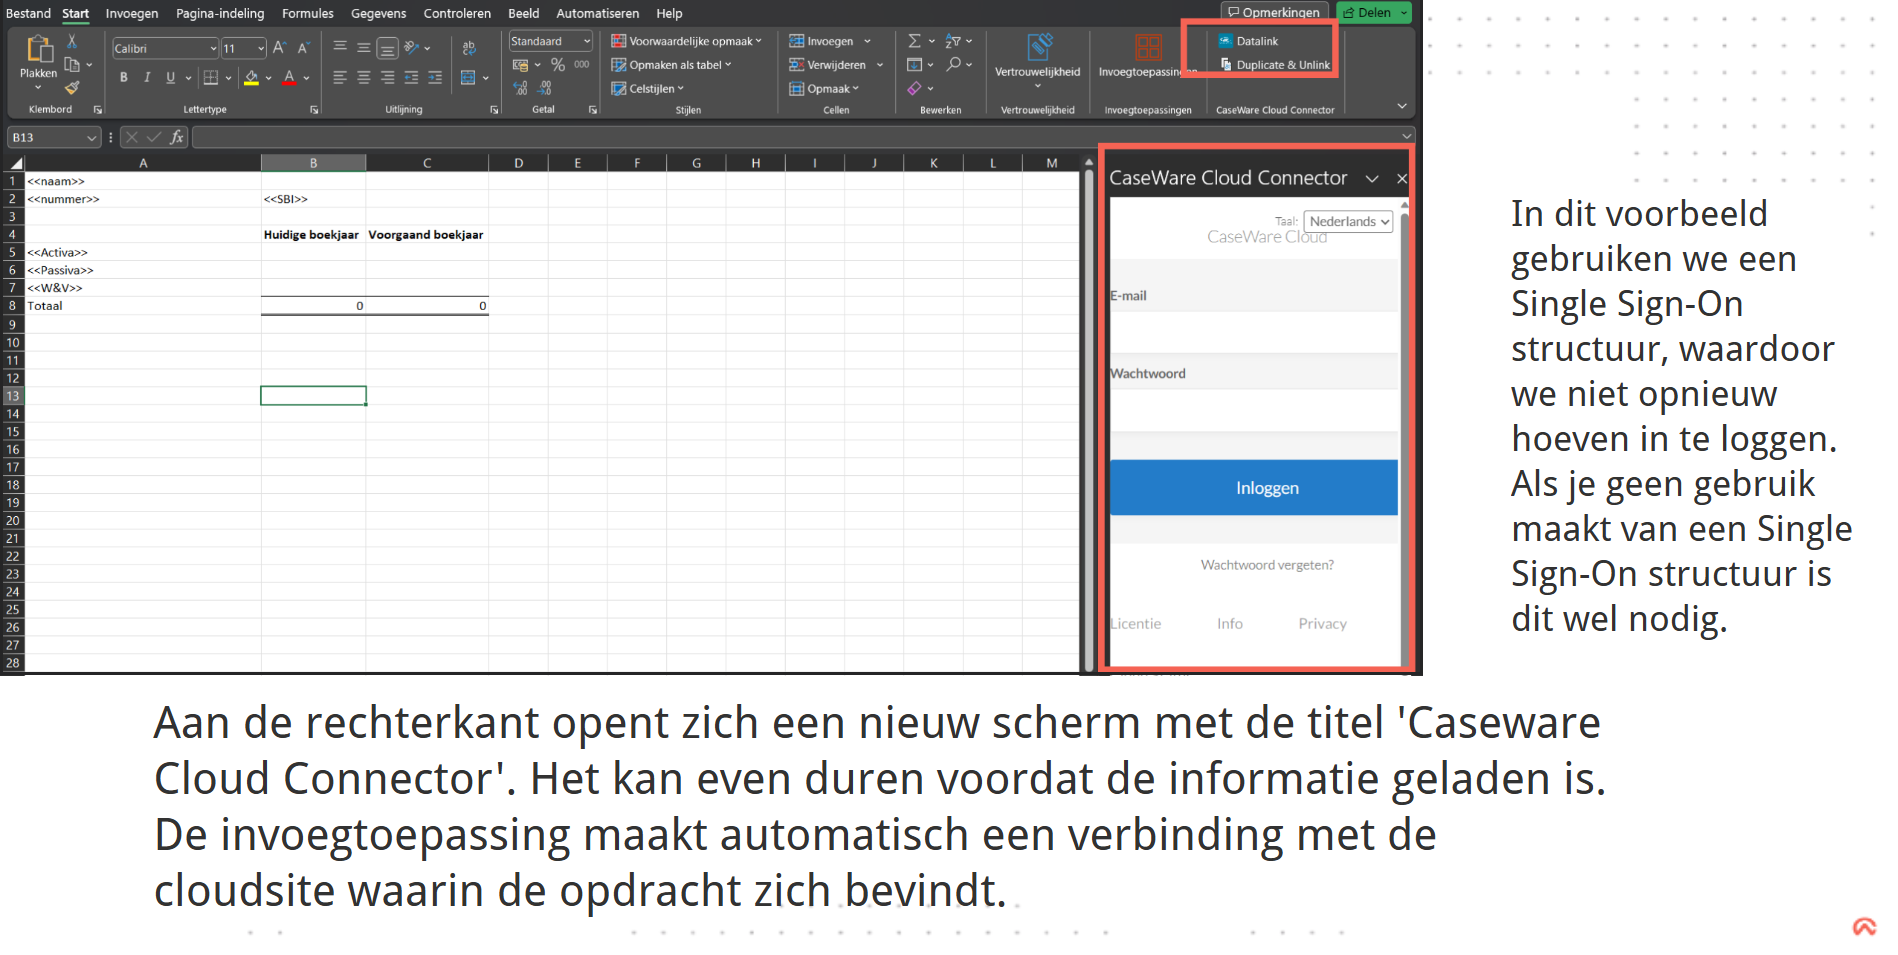The width and height of the screenshot is (1898, 955).
Task: Decrease font size with smaller A icon
Action: click(303, 48)
